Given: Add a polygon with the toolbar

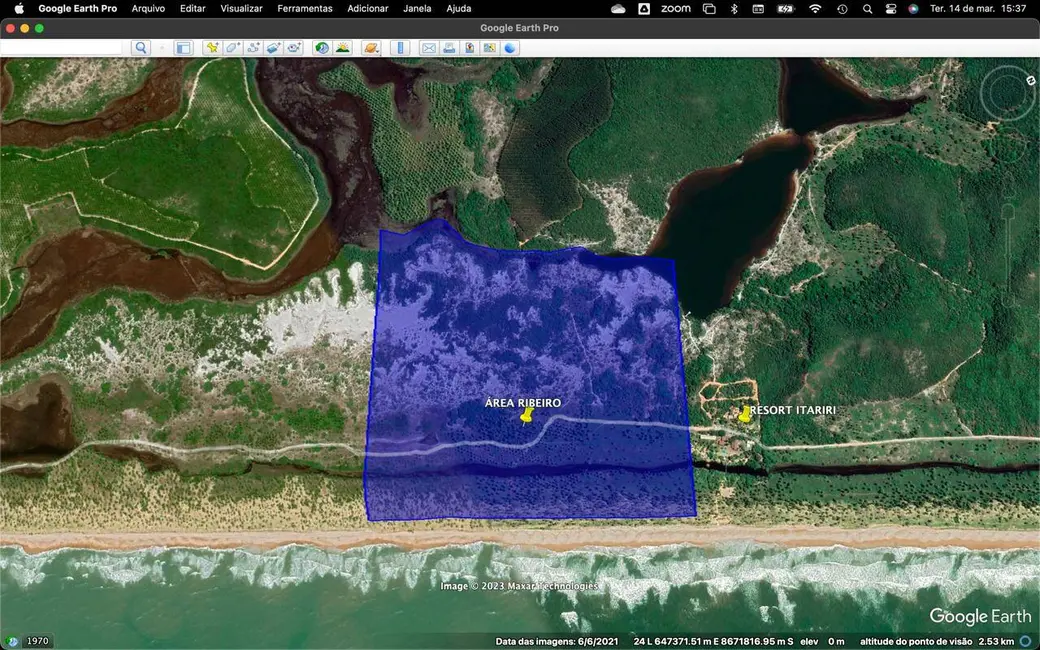Looking at the screenshot, I should (232, 48).
